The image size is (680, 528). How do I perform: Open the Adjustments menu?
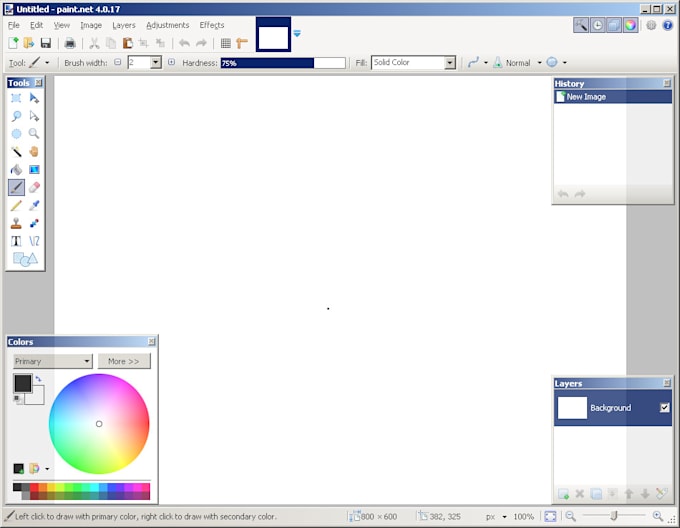pyautogui.click(x=167, y=25)
